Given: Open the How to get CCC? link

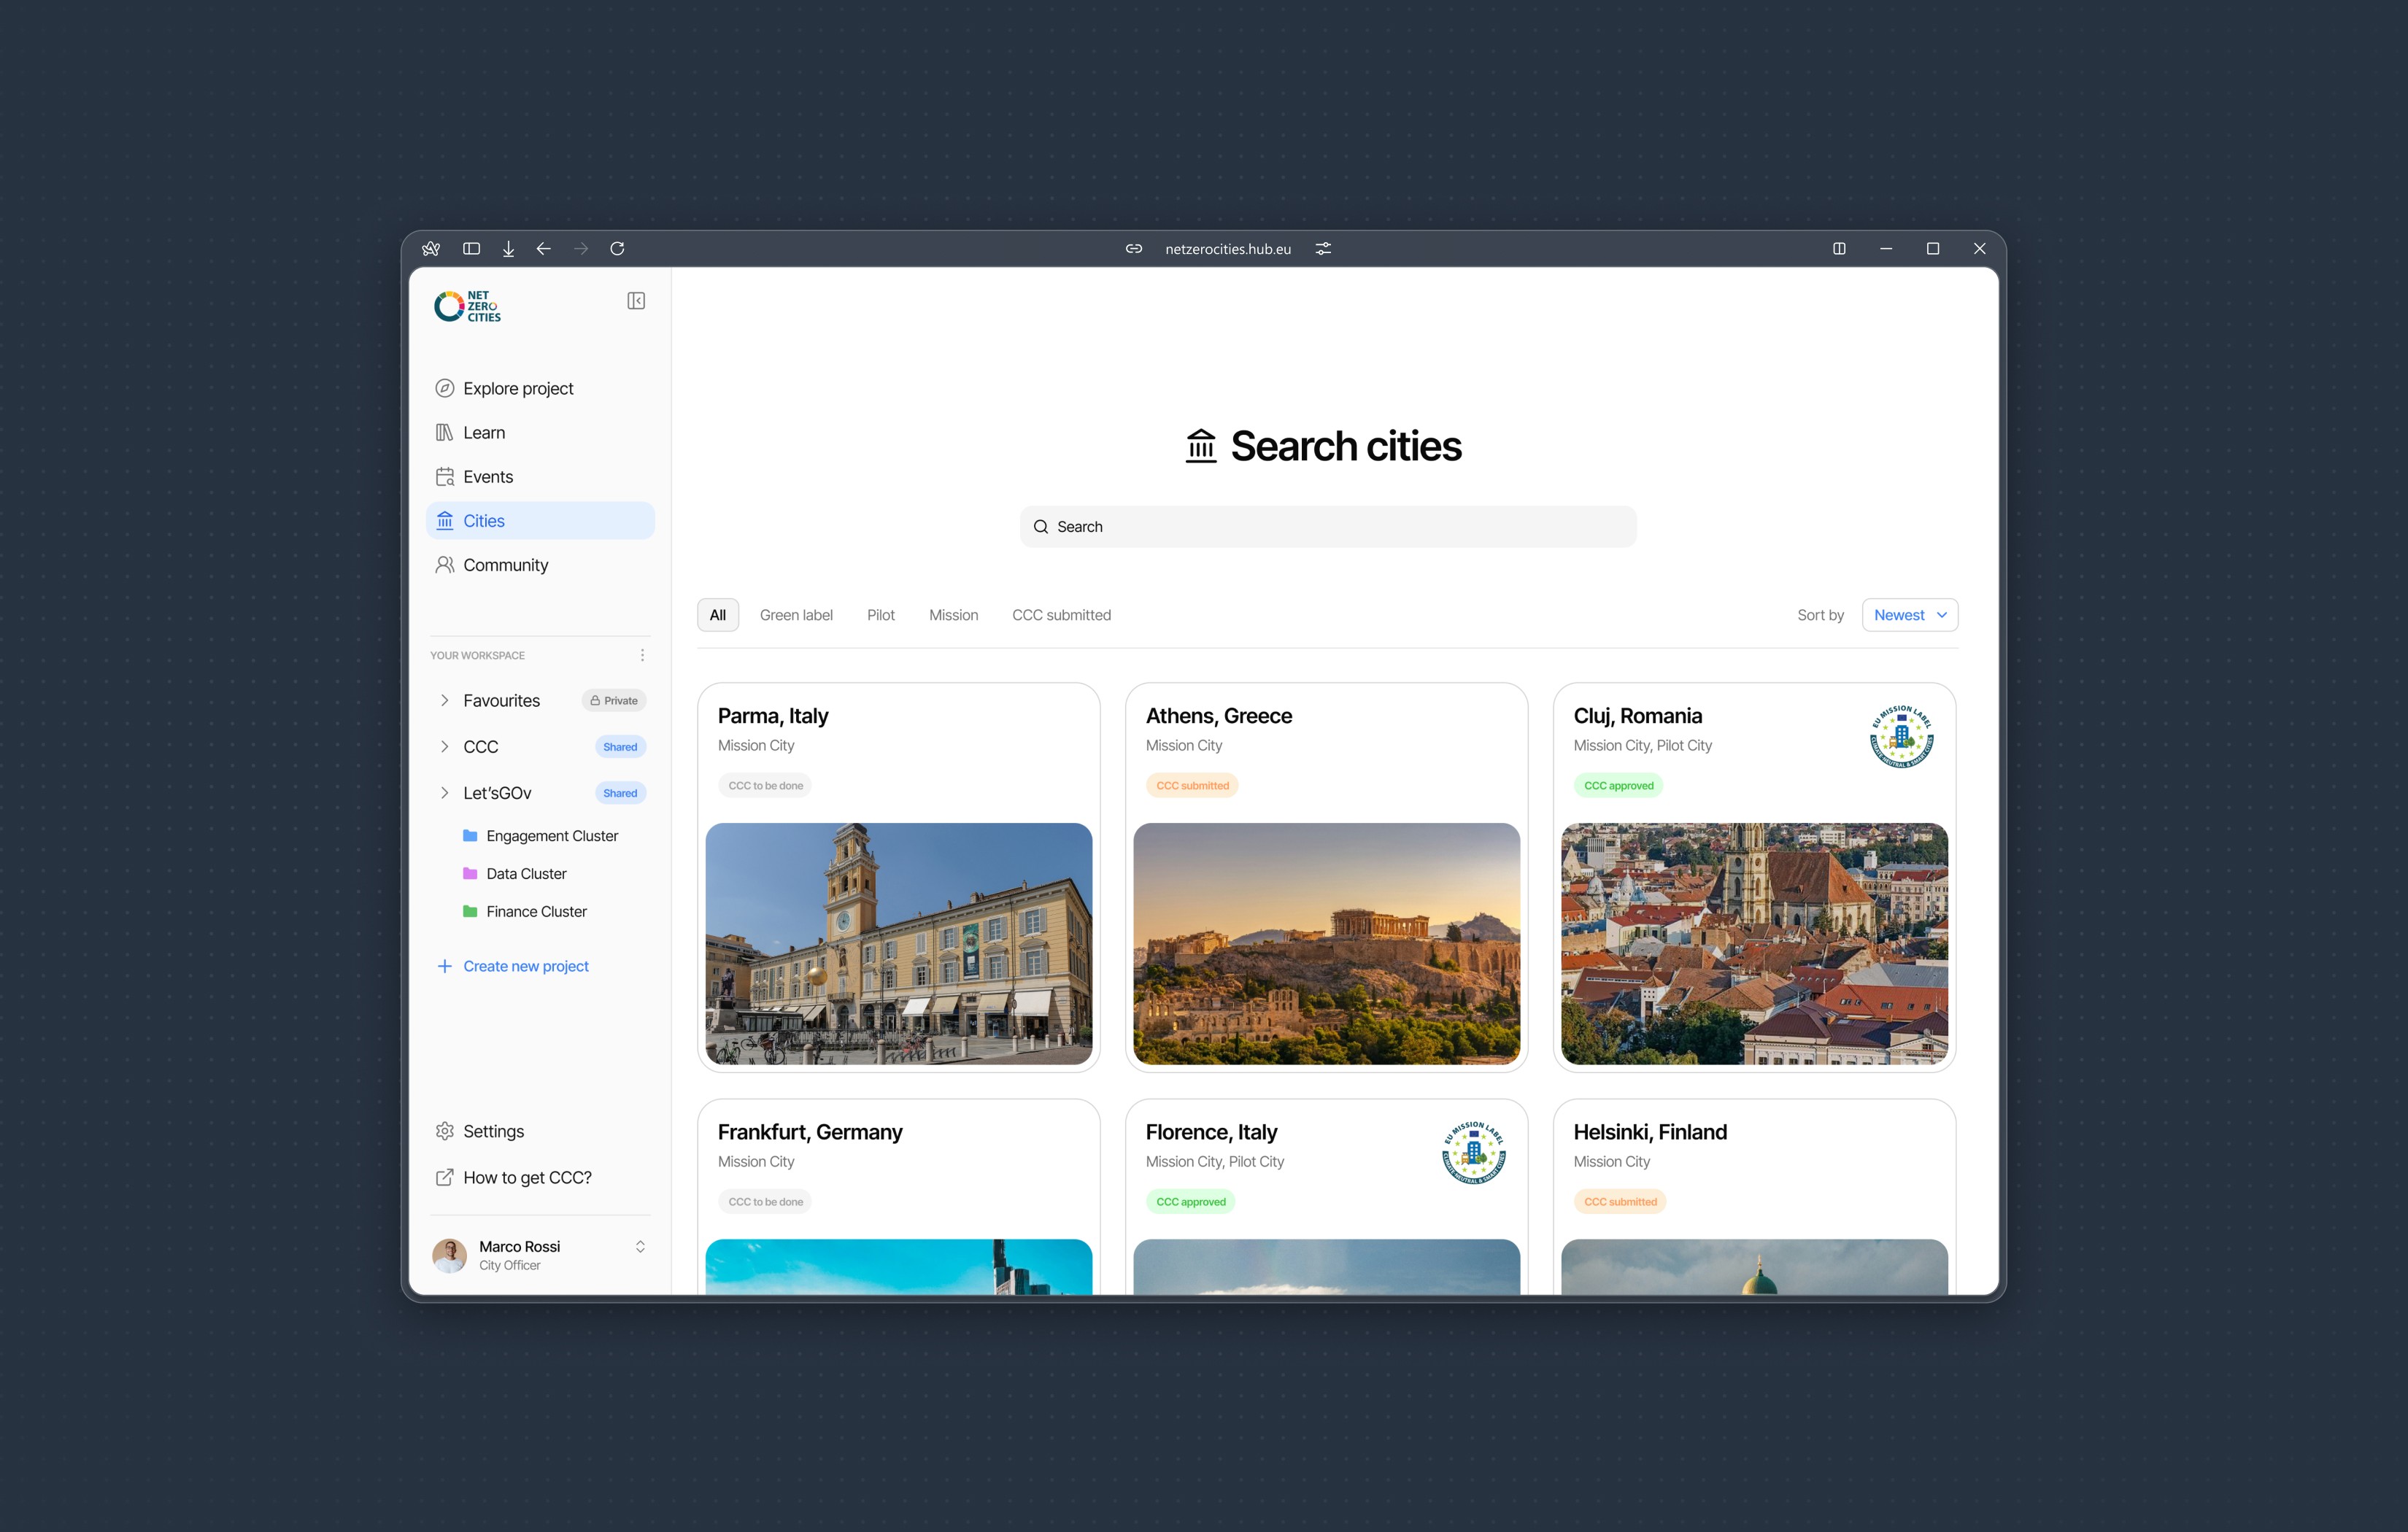Looking at the screenshot, I should [527, 1177].
